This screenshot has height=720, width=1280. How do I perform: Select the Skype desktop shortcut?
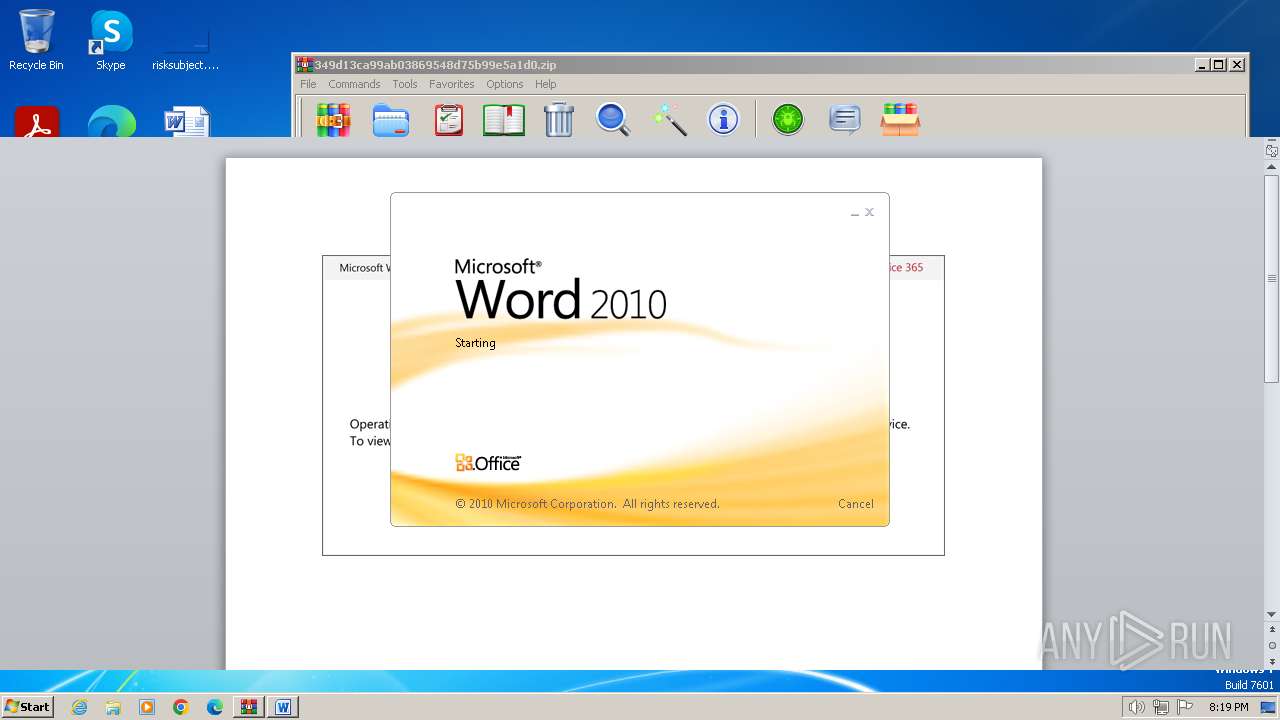click(x=111, y=40)
